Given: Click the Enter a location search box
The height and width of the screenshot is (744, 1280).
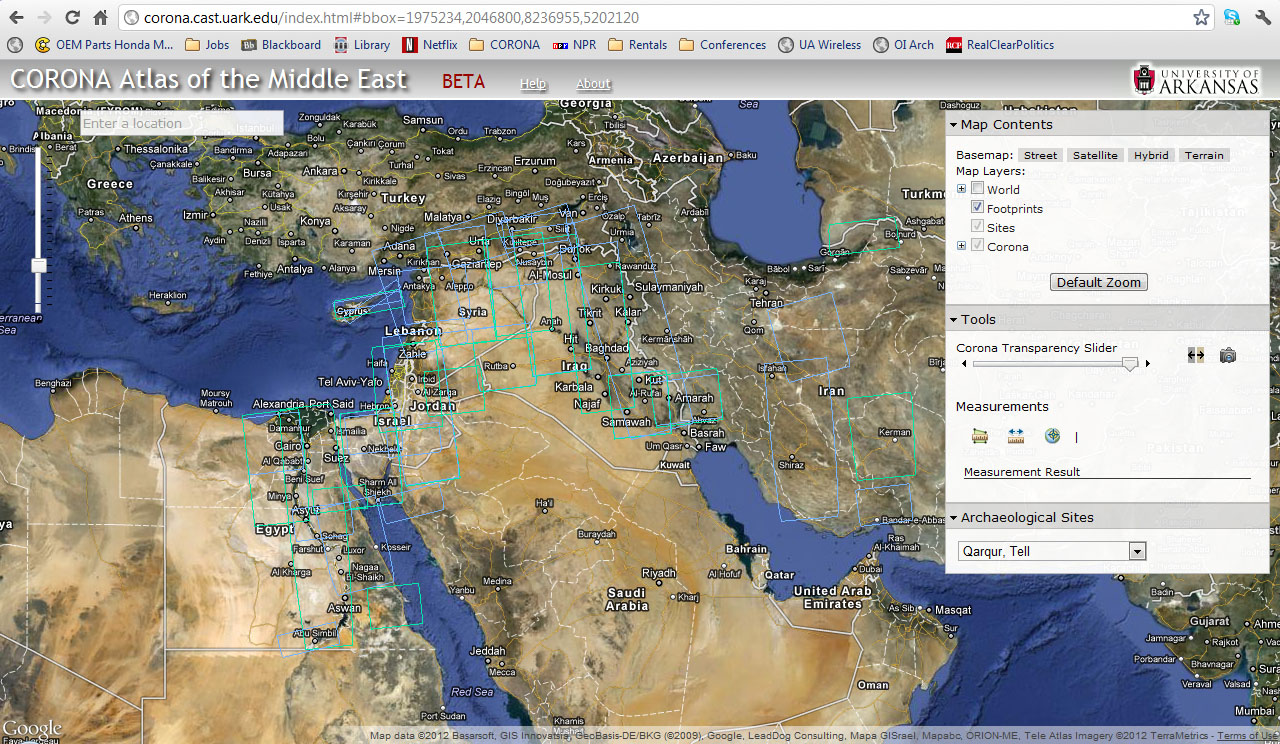Looking at the screenshot, I should 181,123.
